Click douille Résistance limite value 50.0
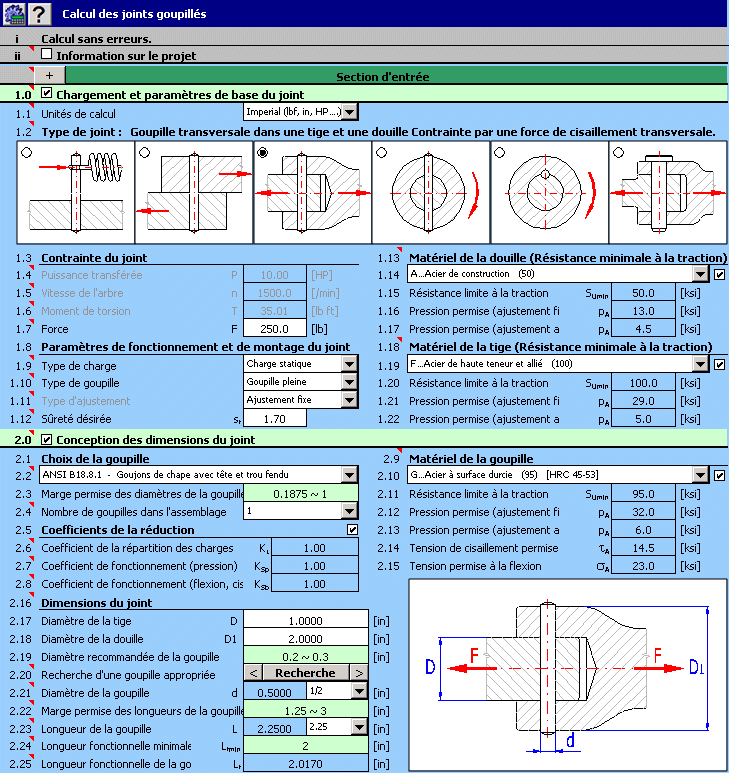729x773 pixels. (x=643, y=293)
